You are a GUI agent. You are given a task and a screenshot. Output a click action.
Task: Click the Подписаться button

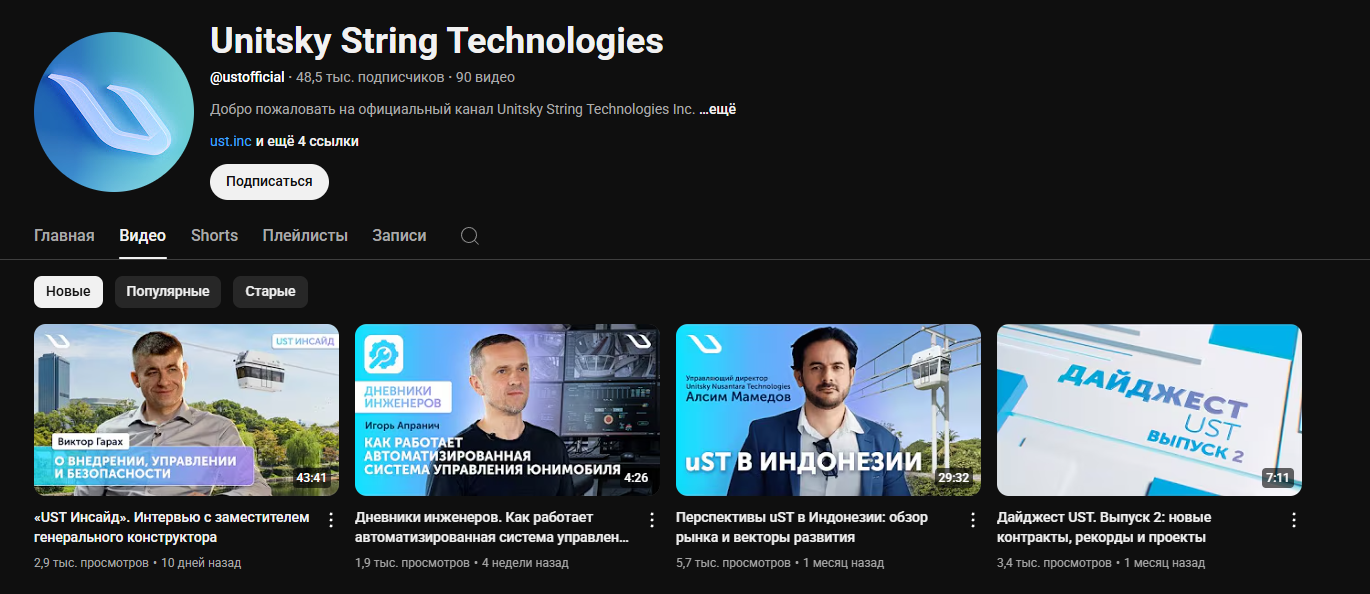pyautogui.click(x=269, y=181)
